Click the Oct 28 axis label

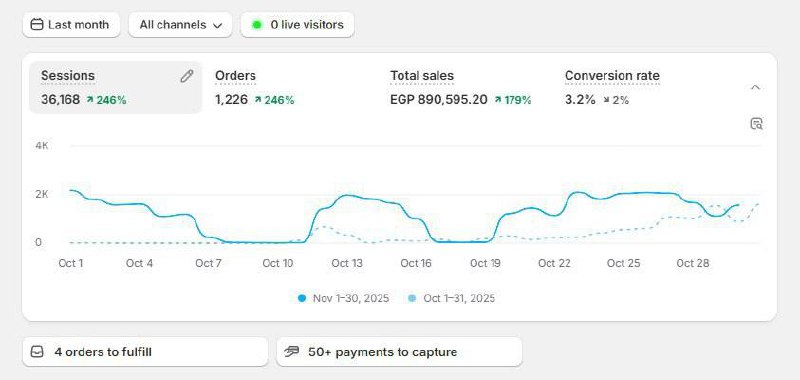click(x=692, y=263)
